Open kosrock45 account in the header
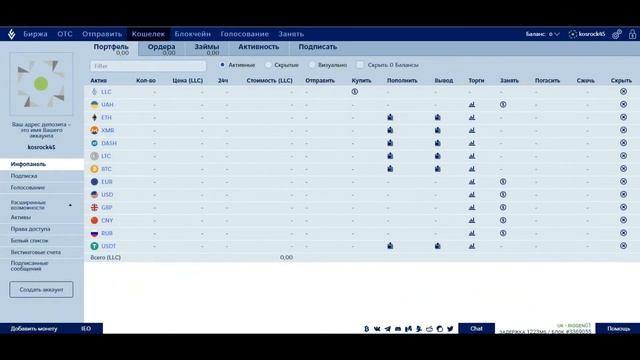Screen dimensions: 640x360 (587, 34)
